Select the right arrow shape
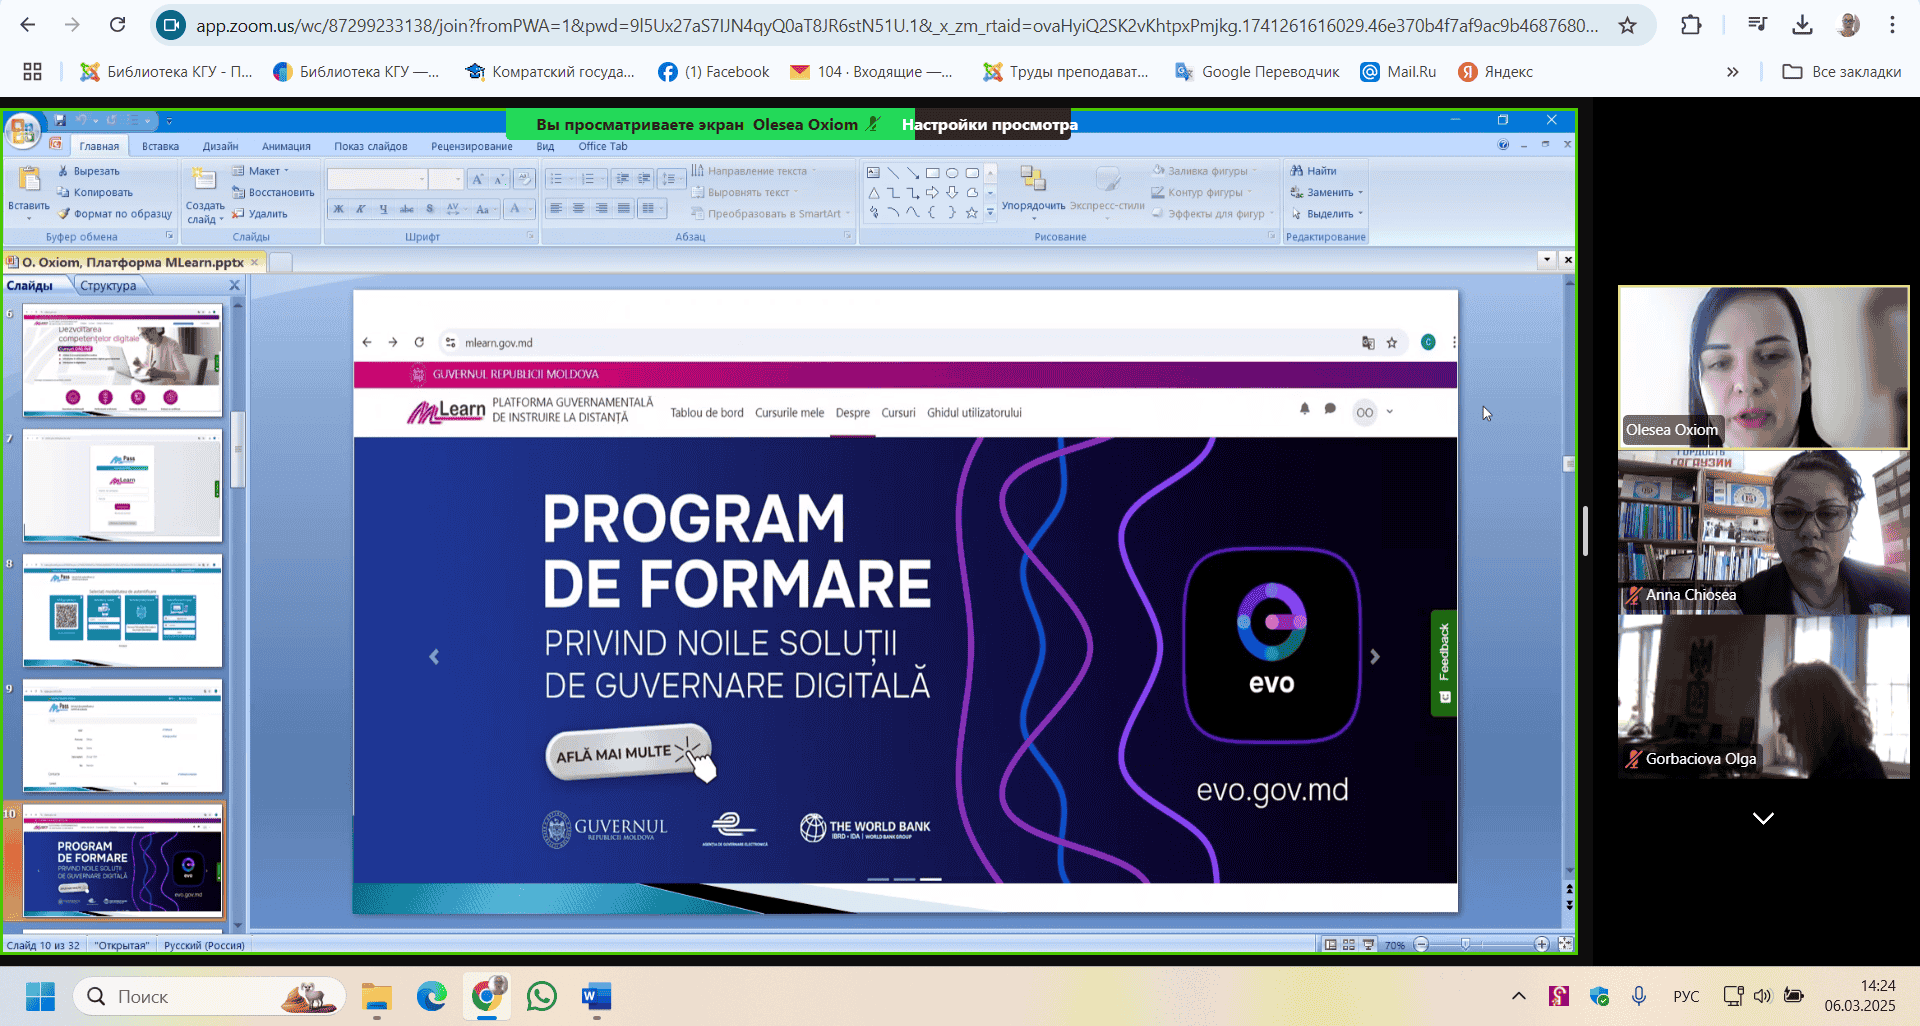This screenshot has width=1920, height=1026. (932, 192)
